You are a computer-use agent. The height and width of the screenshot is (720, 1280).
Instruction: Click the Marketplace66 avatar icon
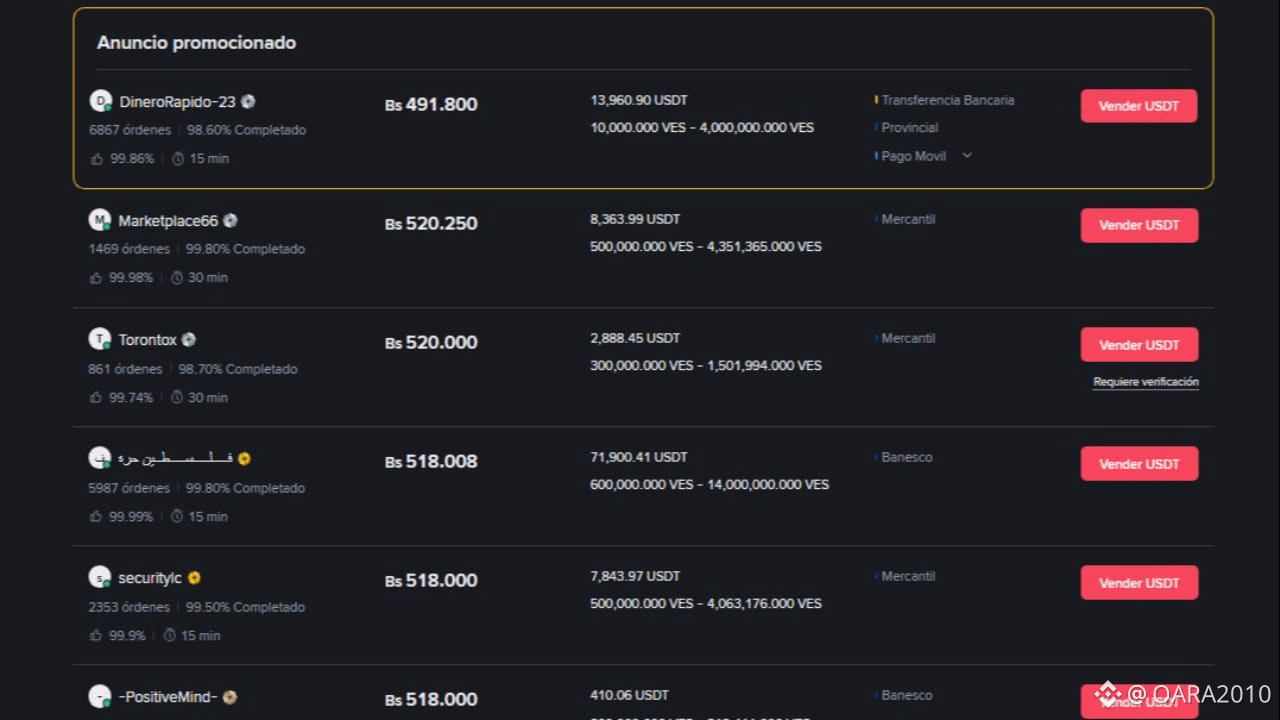click(x=99, y=221)
